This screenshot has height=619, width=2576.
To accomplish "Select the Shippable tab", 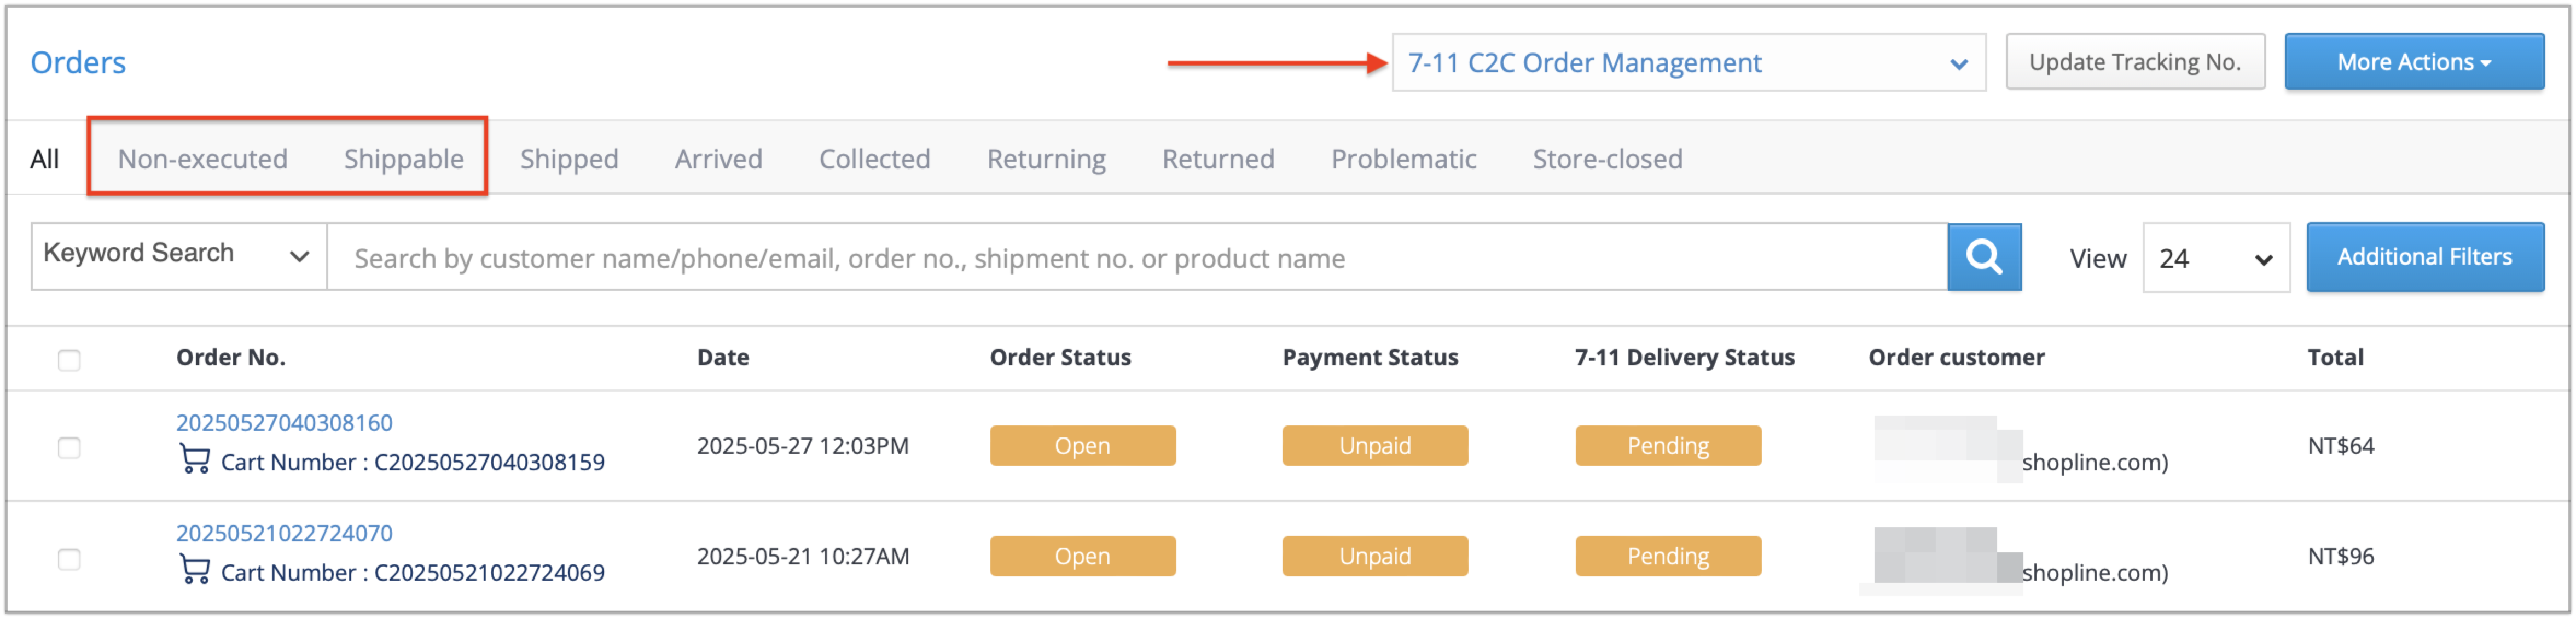I will coord(404,159).
